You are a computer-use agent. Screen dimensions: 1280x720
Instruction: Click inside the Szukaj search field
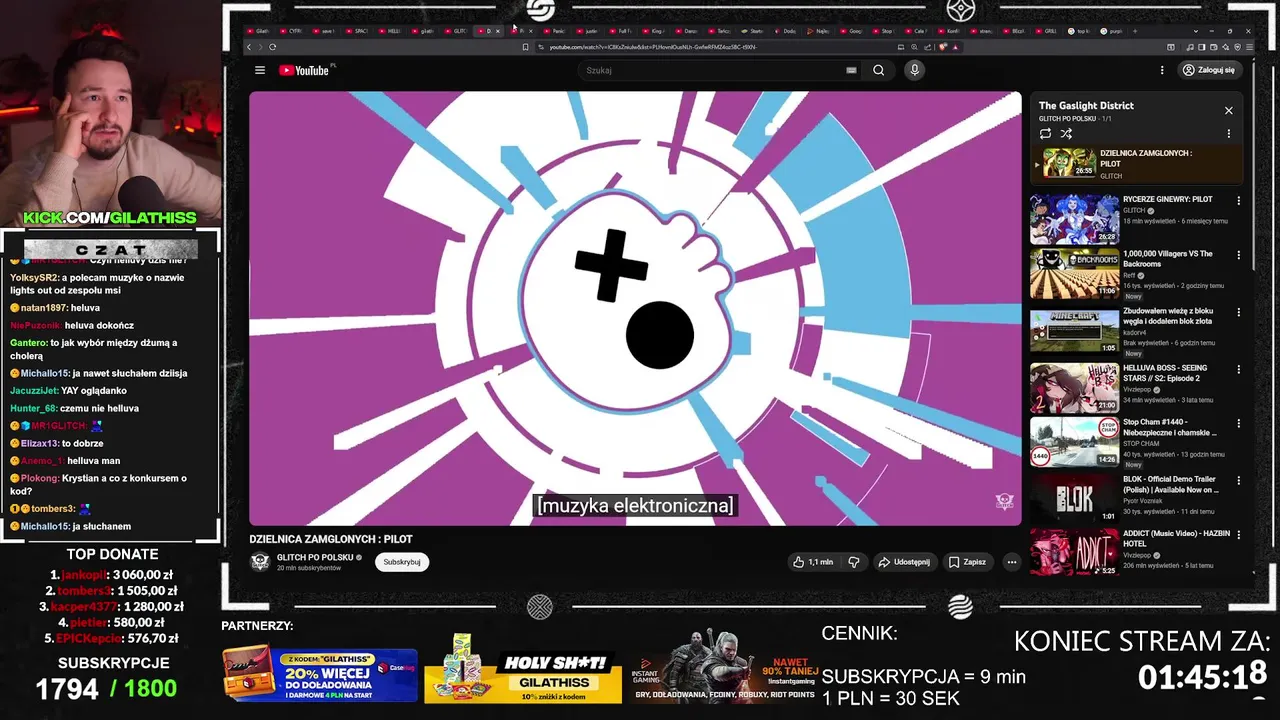(712, 70)
